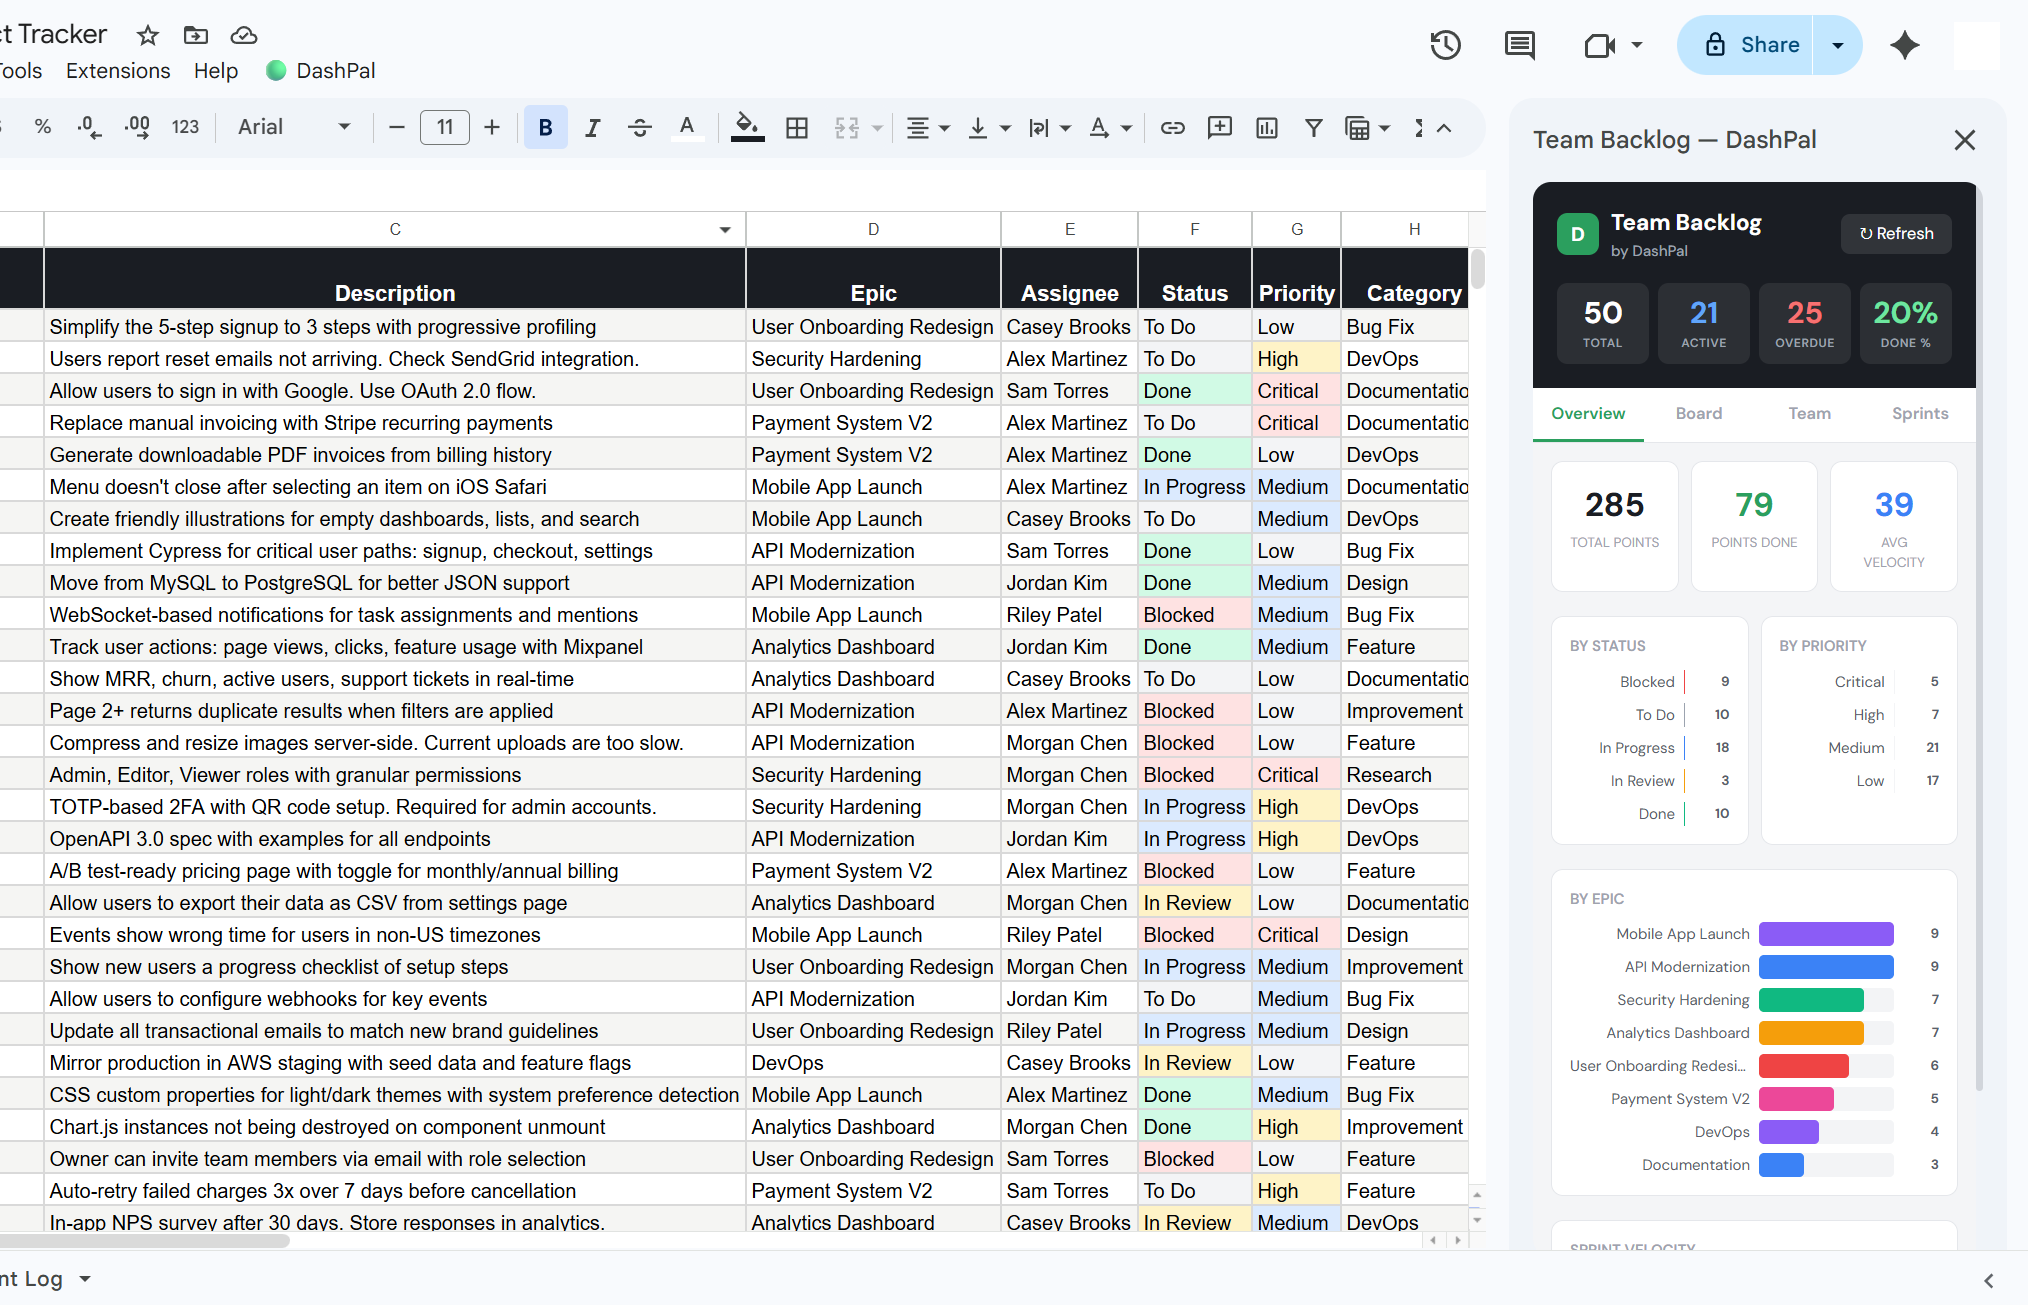This screenshot has width=2028, height=1305.
Task: Click the insert link icon
Action: (x=1172, y=127)
